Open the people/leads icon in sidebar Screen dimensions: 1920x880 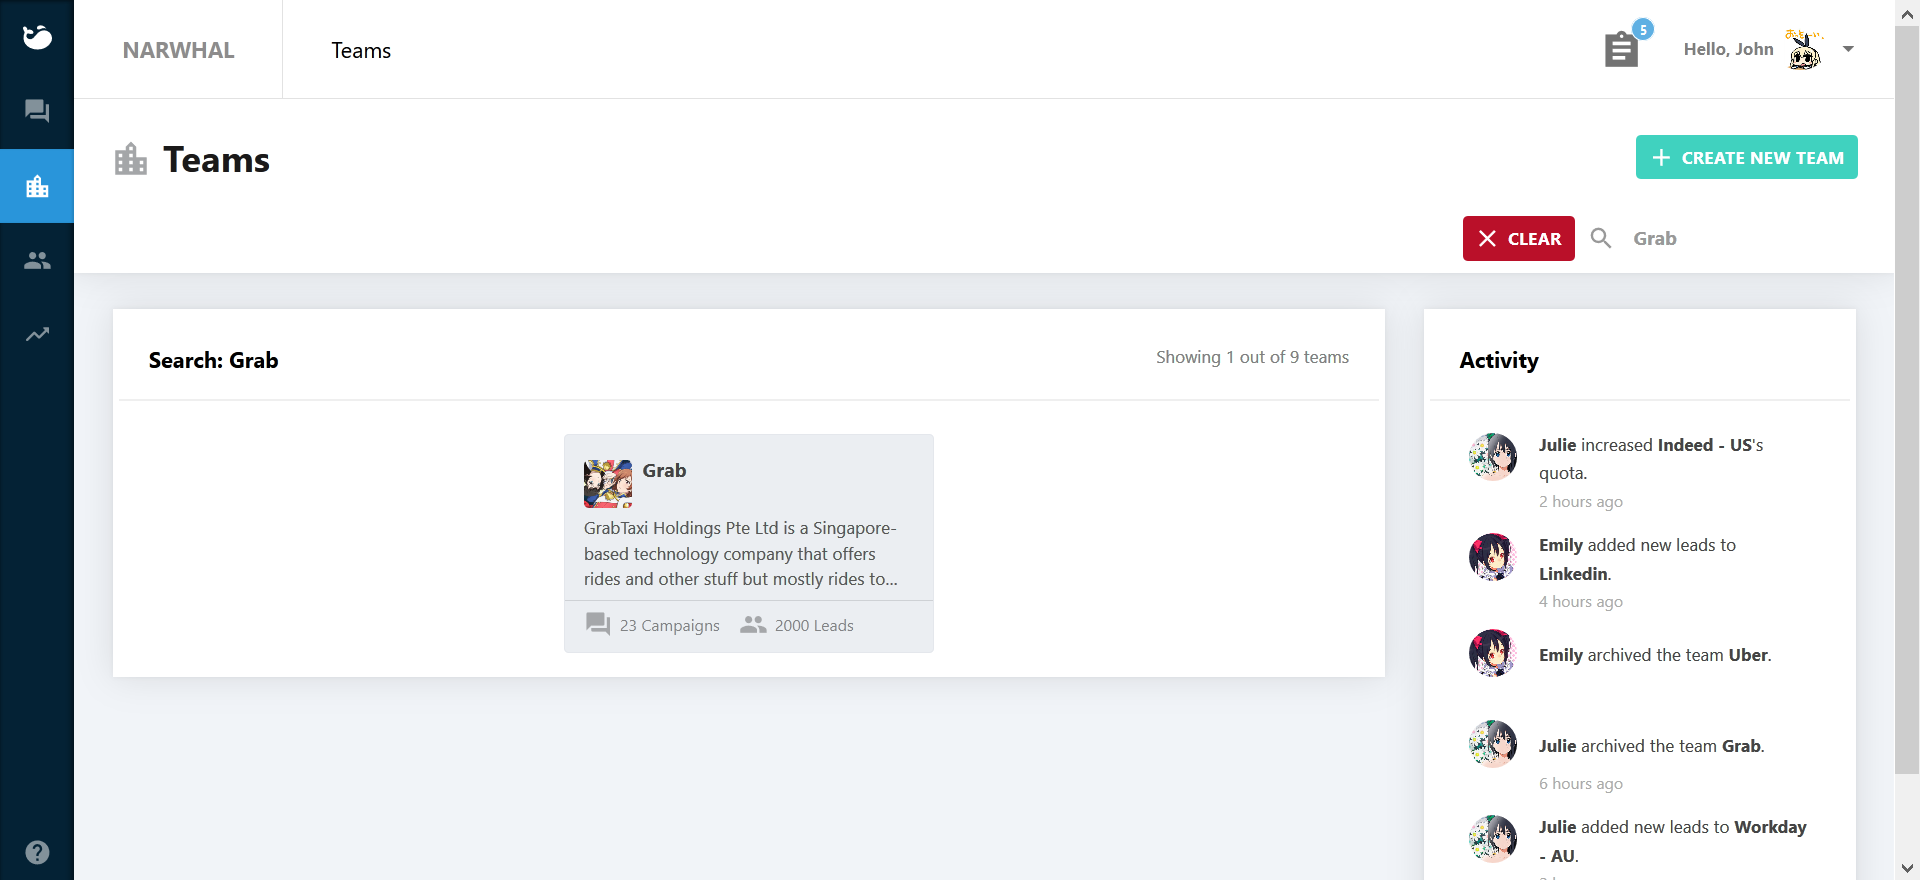tap(37, 260)
